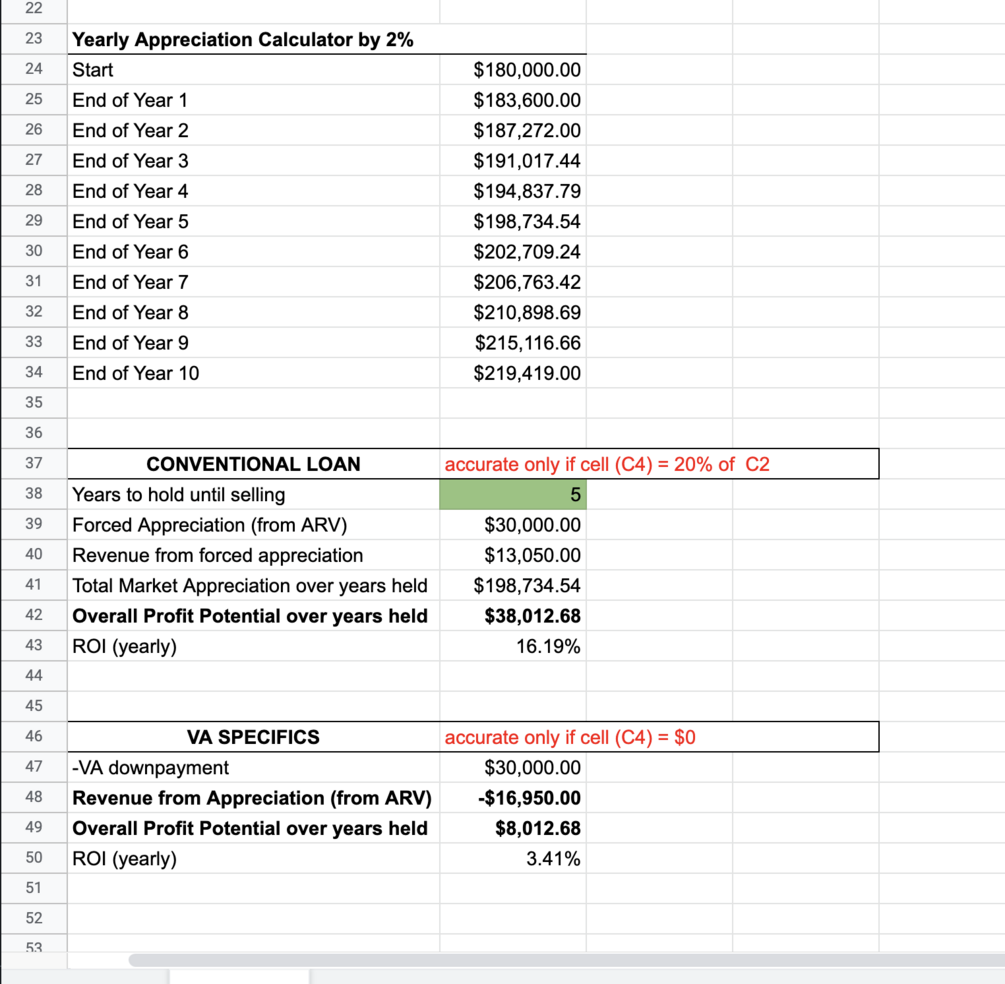
Task: Select the End of Year 2 label
Action: pyautogui.click(x=130, y=130)
